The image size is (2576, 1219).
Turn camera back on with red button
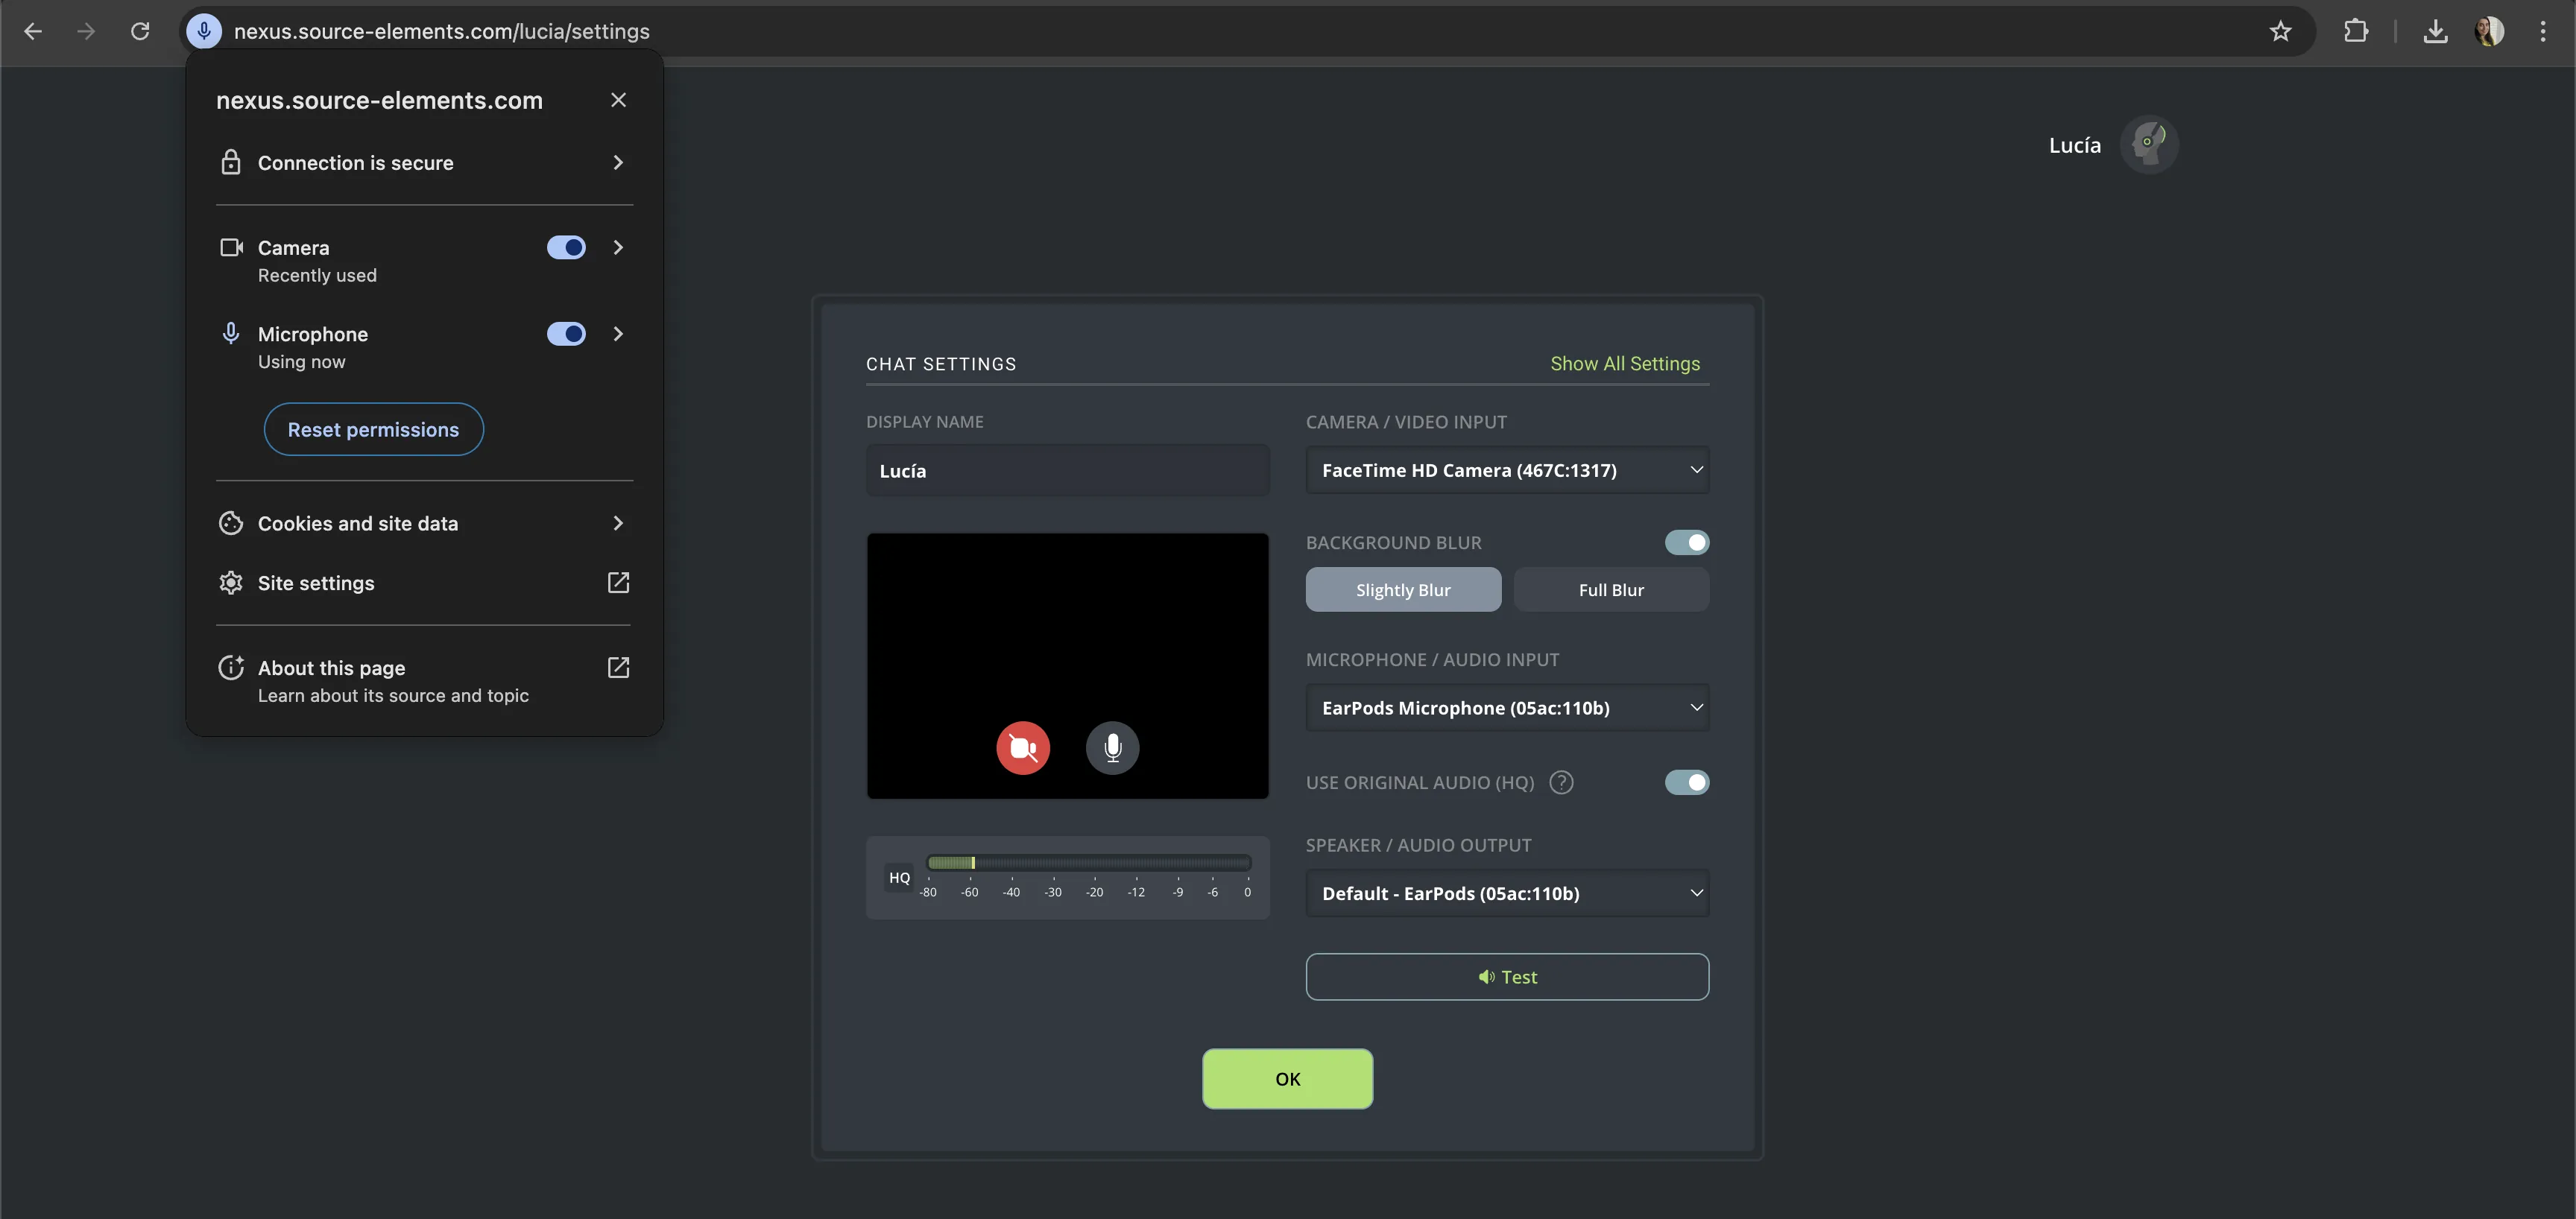click(x=1023, y=748)
